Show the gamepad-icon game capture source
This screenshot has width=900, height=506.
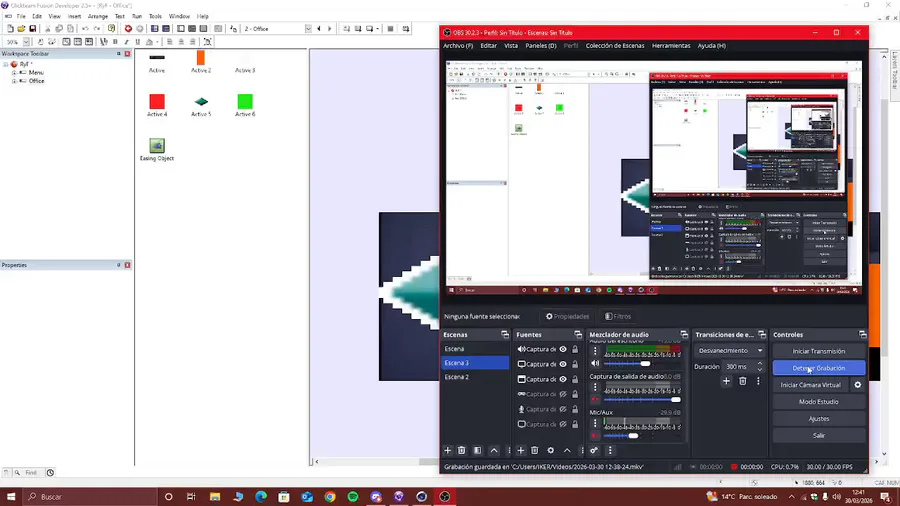point(563,394)
